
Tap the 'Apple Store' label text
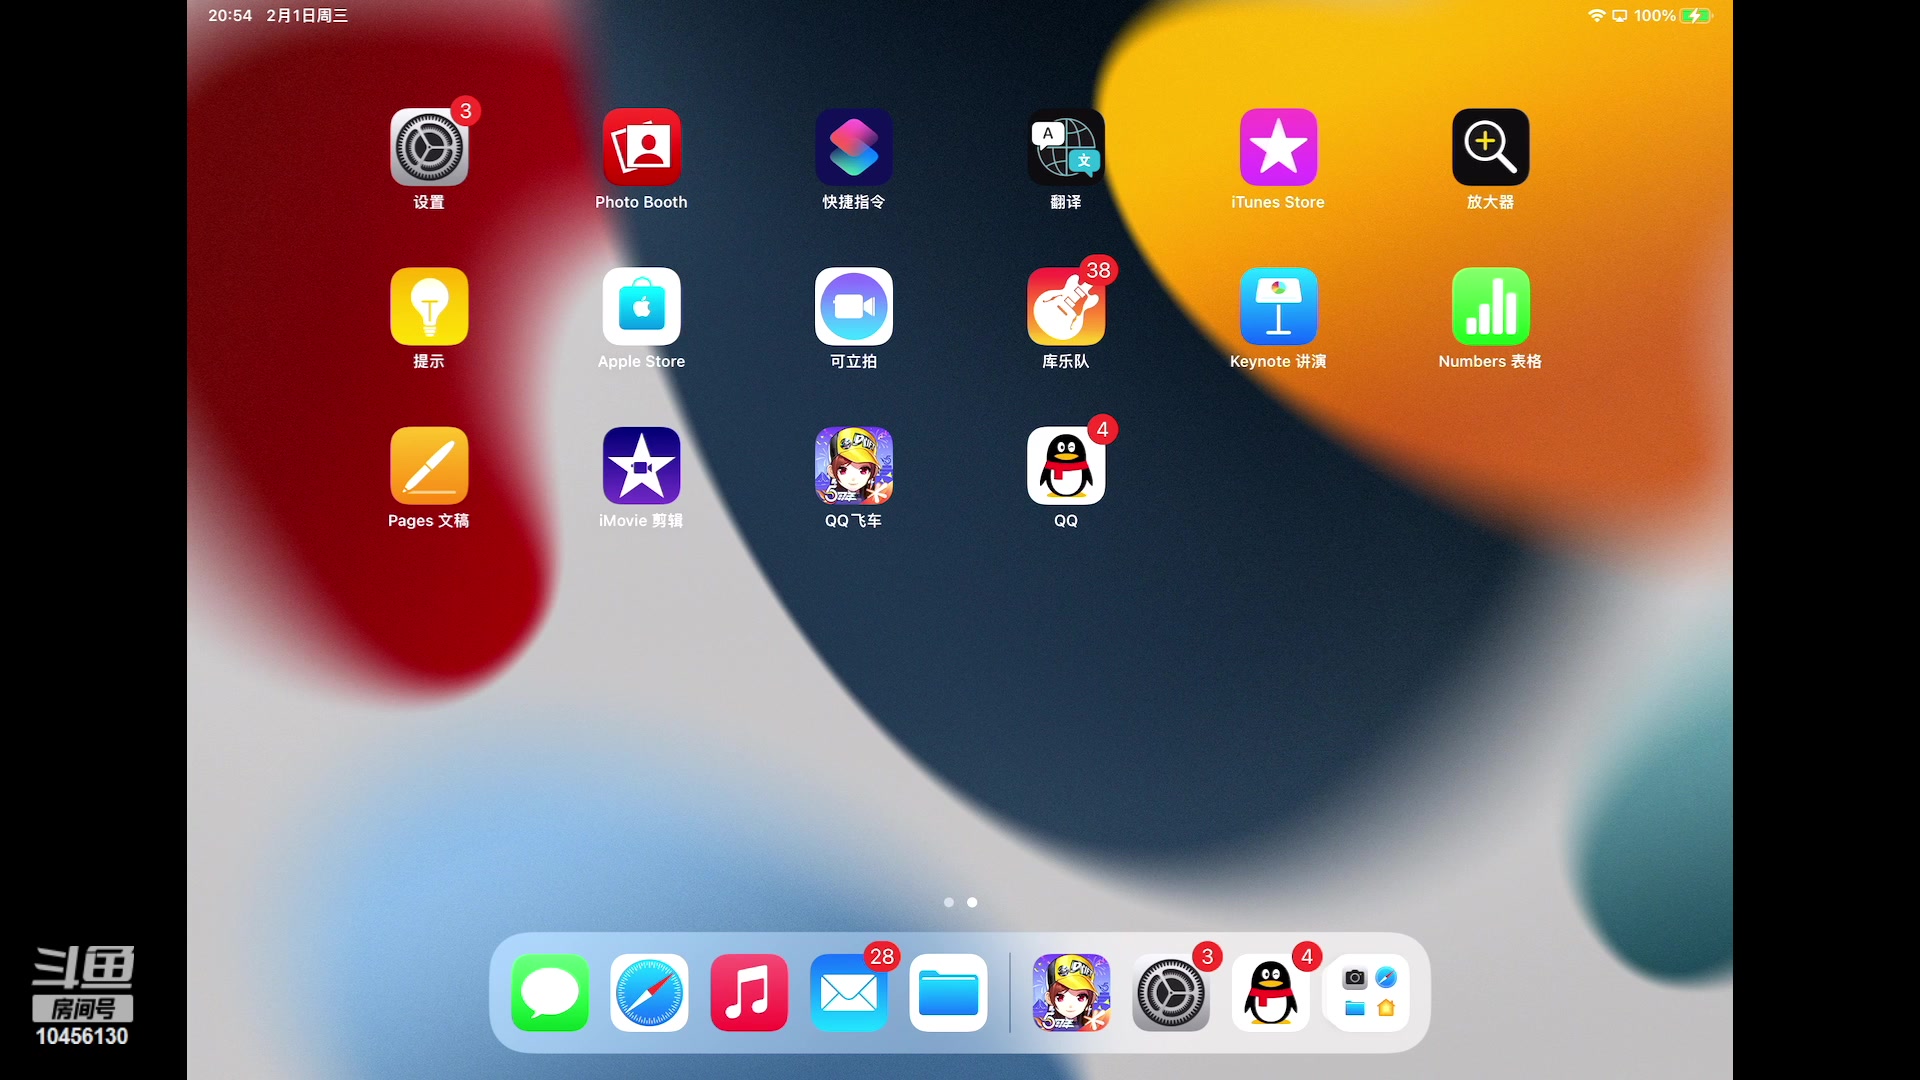point(641,361)
